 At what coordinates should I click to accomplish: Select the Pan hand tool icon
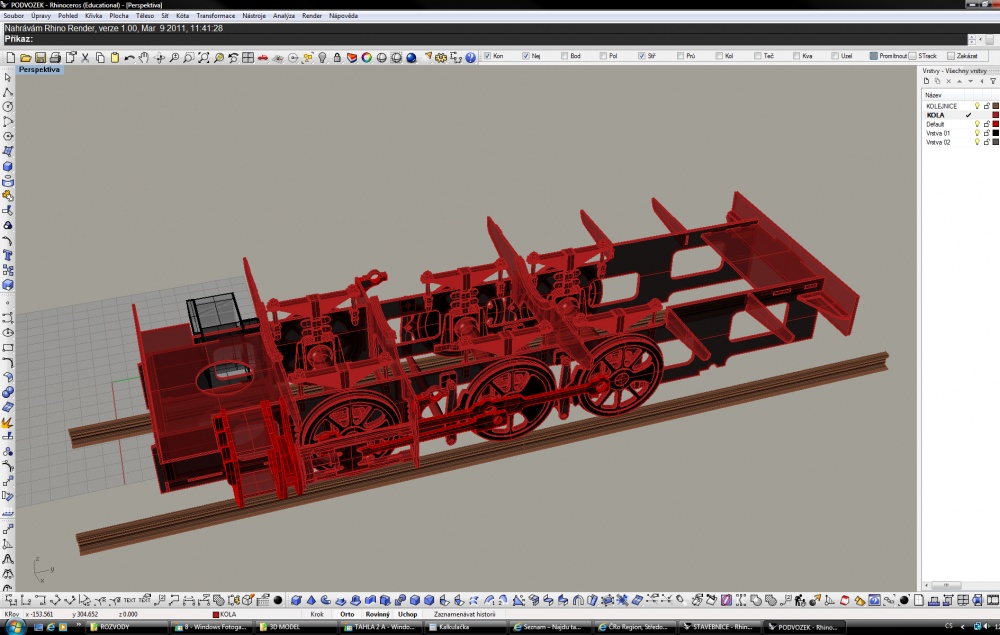[x=144, y=57]
